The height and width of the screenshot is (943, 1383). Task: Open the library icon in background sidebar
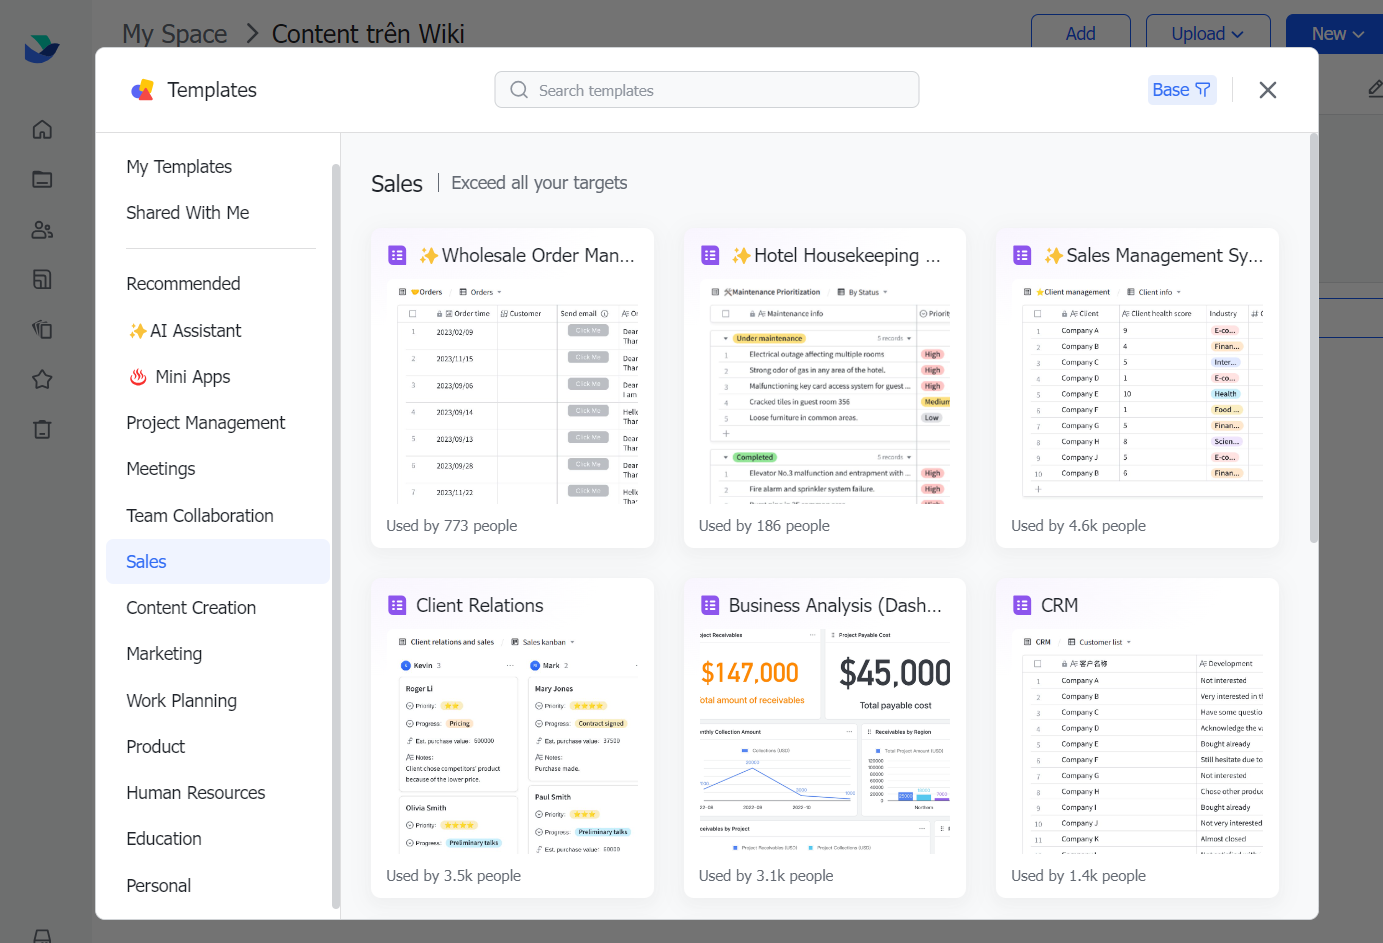coord(42,329)
